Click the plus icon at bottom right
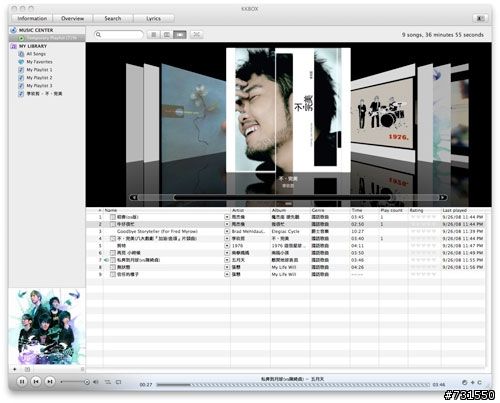Screen dimensions: 500x403 pyautogui.click(x=472, y=382)
